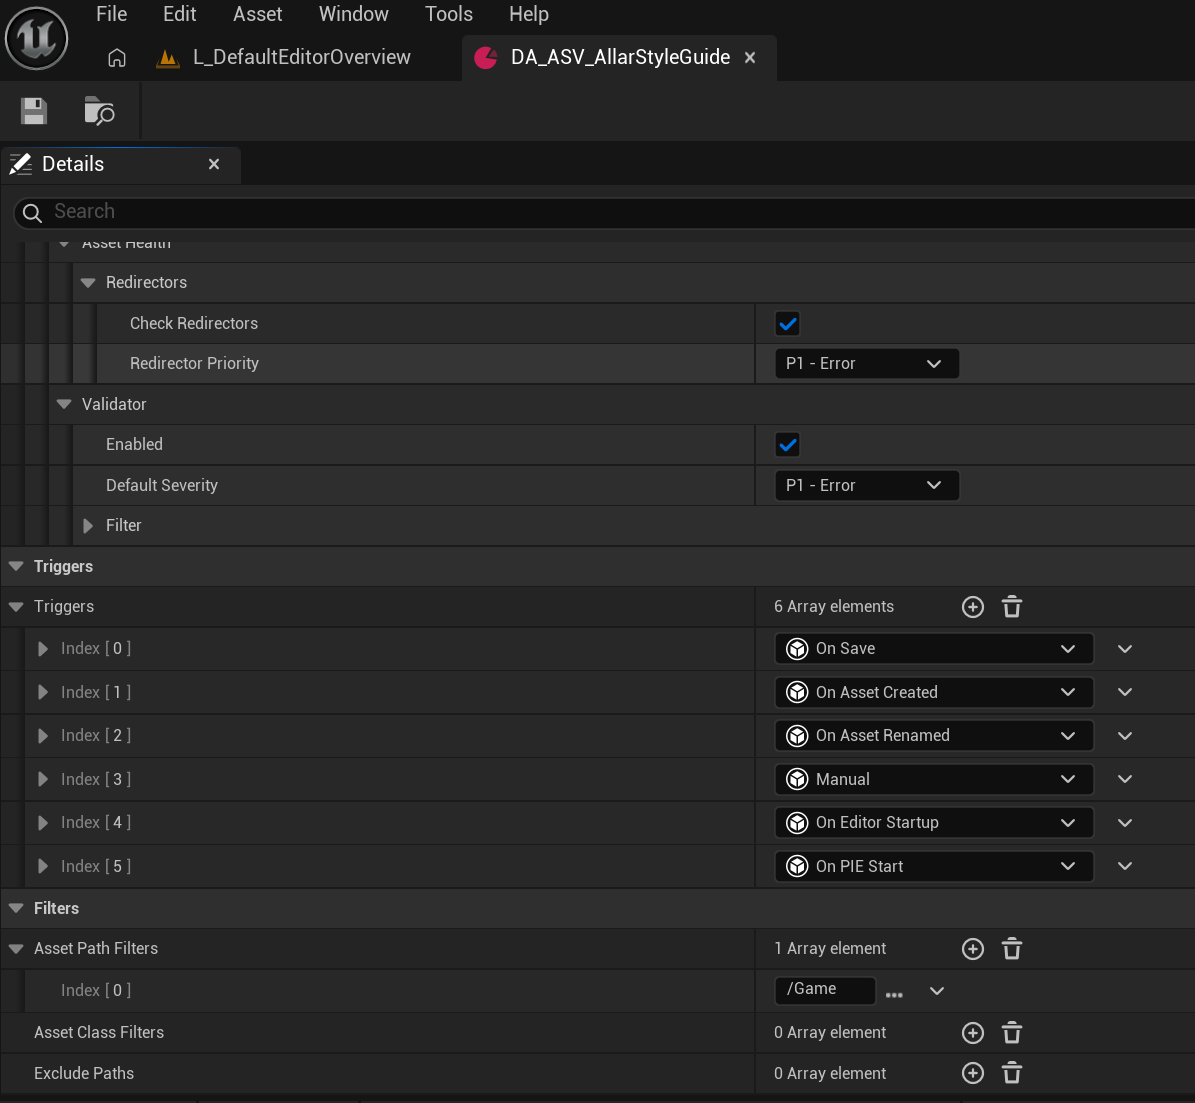Save the asset with the floppy disk icon

pyautogui.click(x=34, y=111)
